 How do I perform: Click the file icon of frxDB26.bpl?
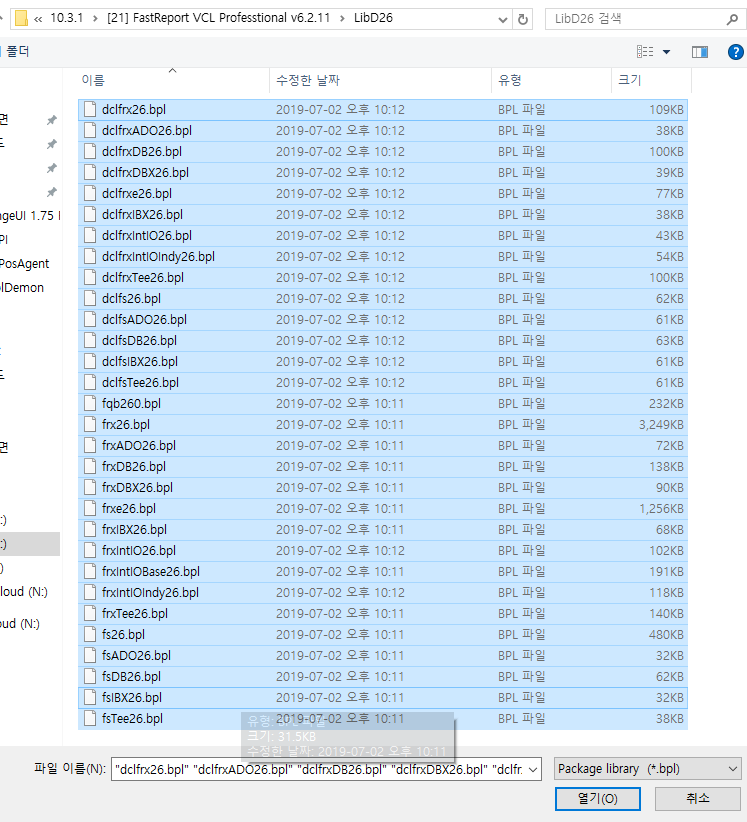(x=90, y=467)
